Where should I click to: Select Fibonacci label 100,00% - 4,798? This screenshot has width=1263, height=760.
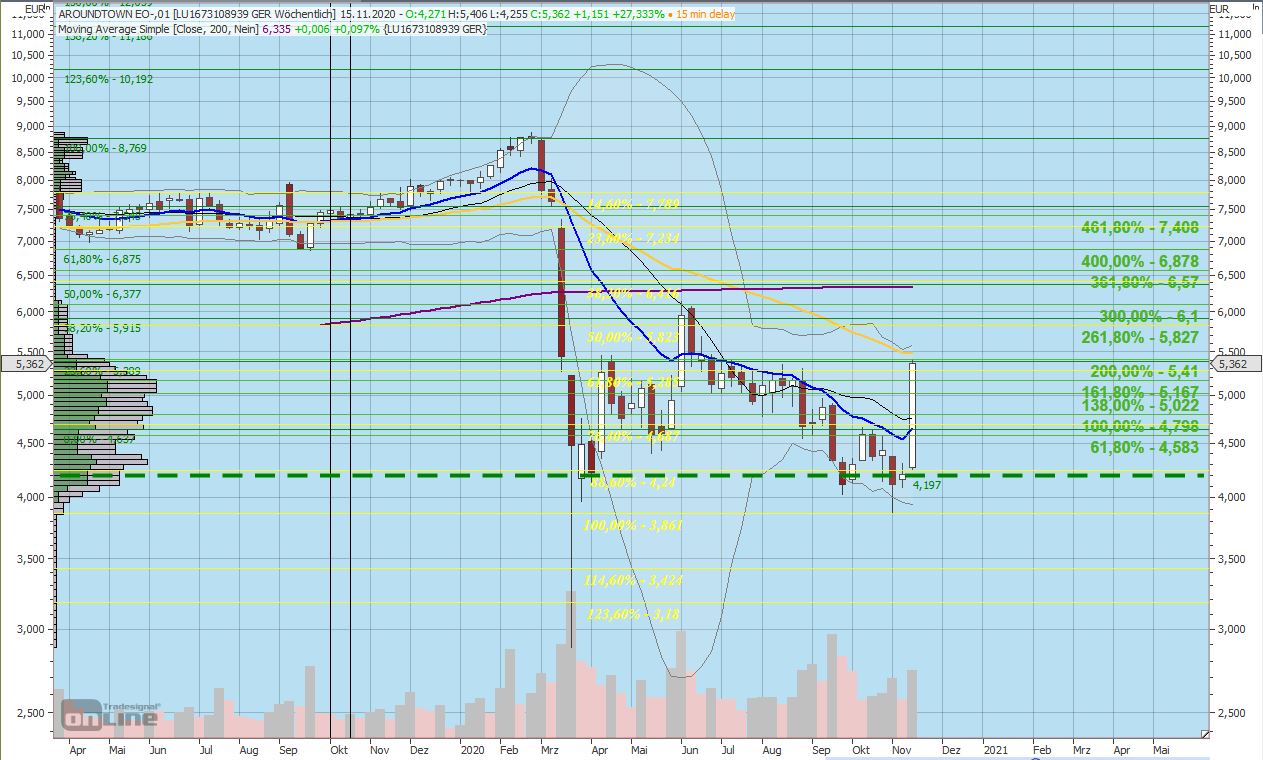point(1139,426)
